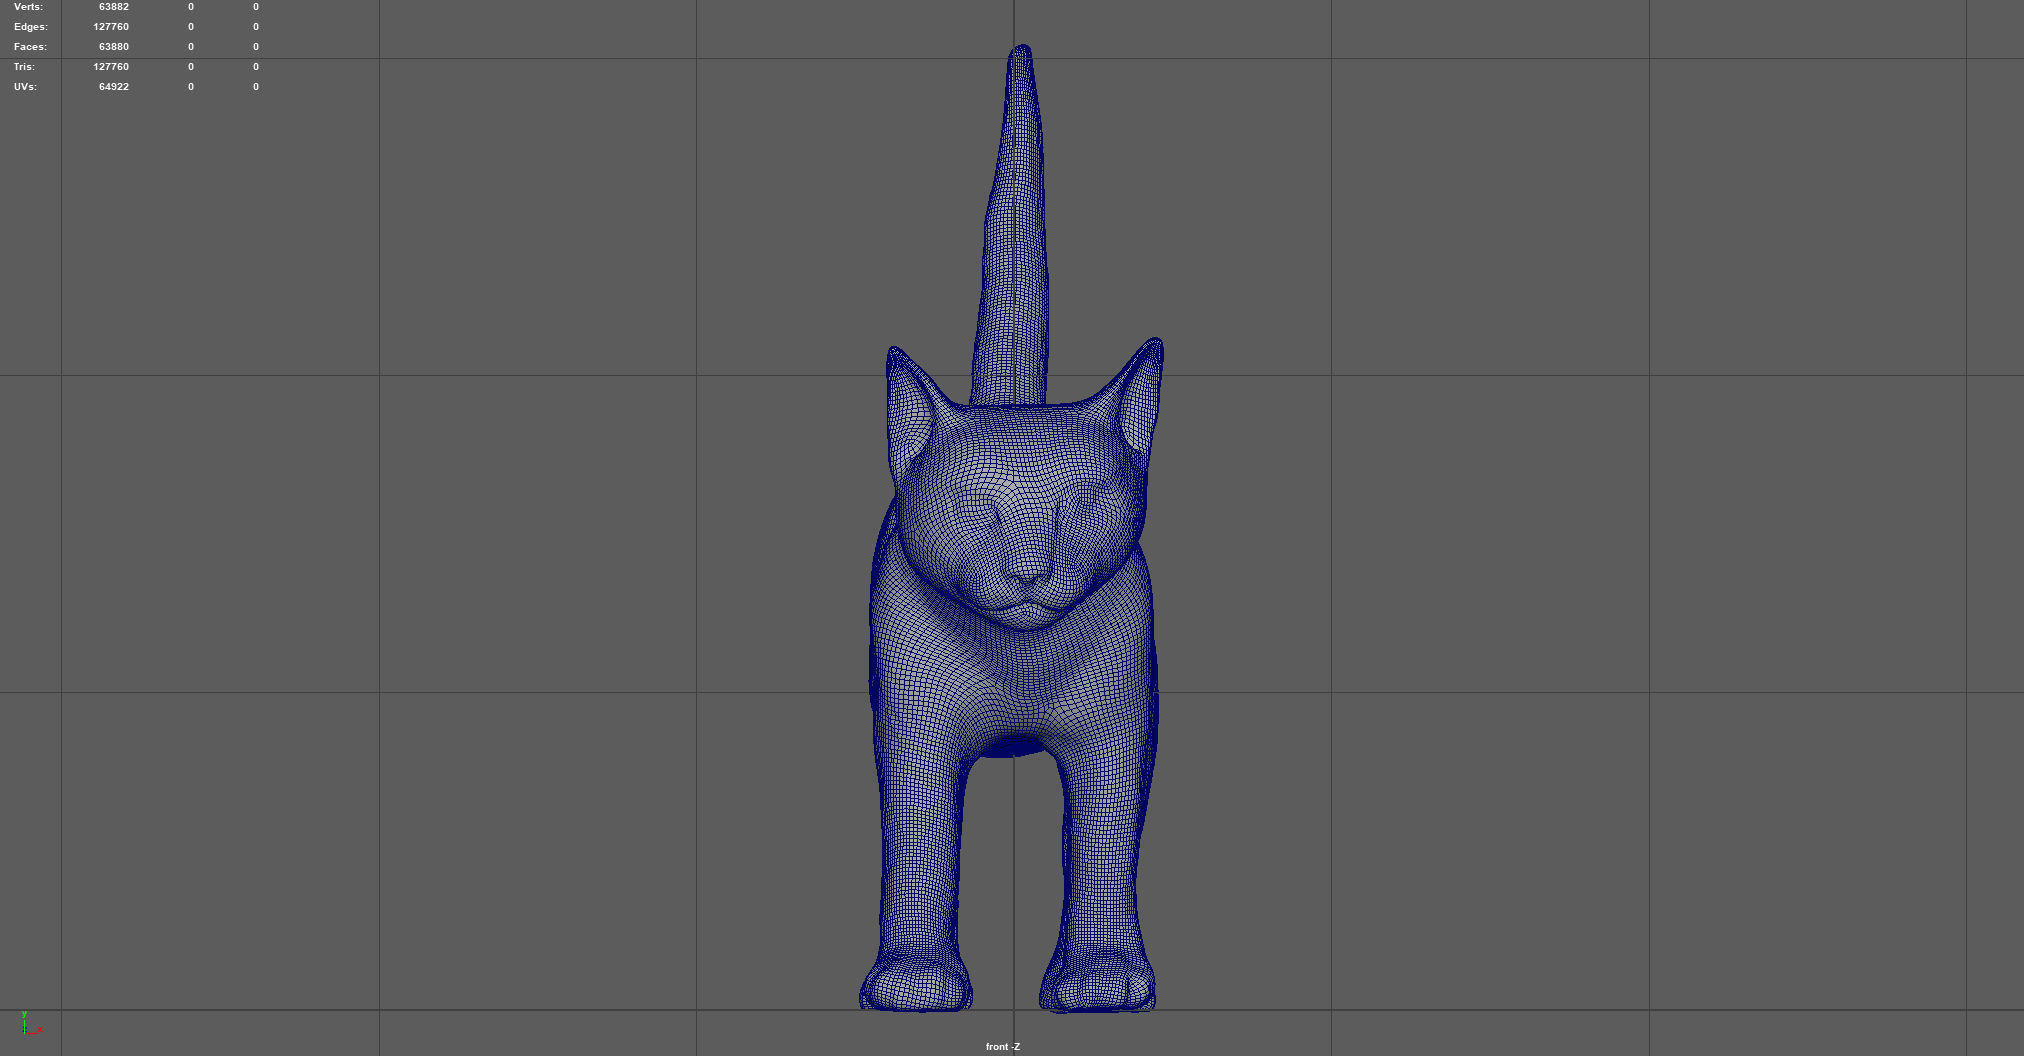Click the Faces count value 63880
The height and width of the screenshot is (1056, 2024).
click(114, 47)
